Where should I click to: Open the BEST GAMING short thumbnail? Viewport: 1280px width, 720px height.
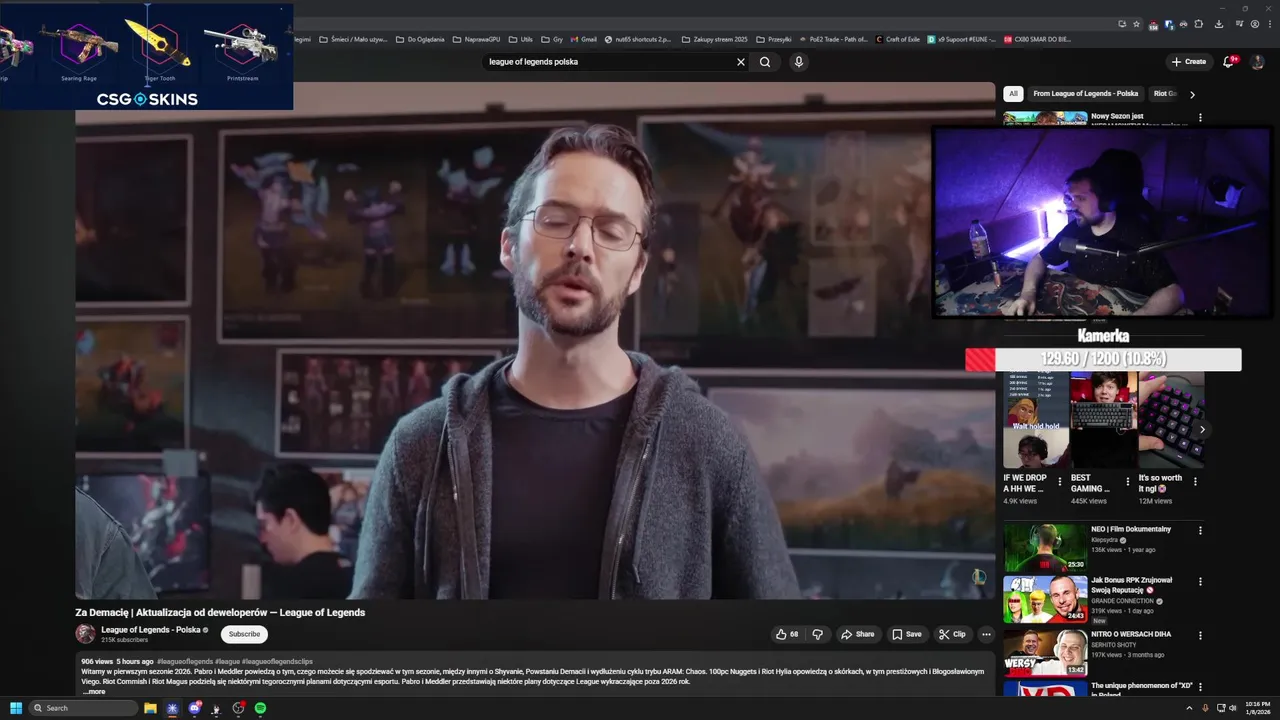tap(1104, 420)
